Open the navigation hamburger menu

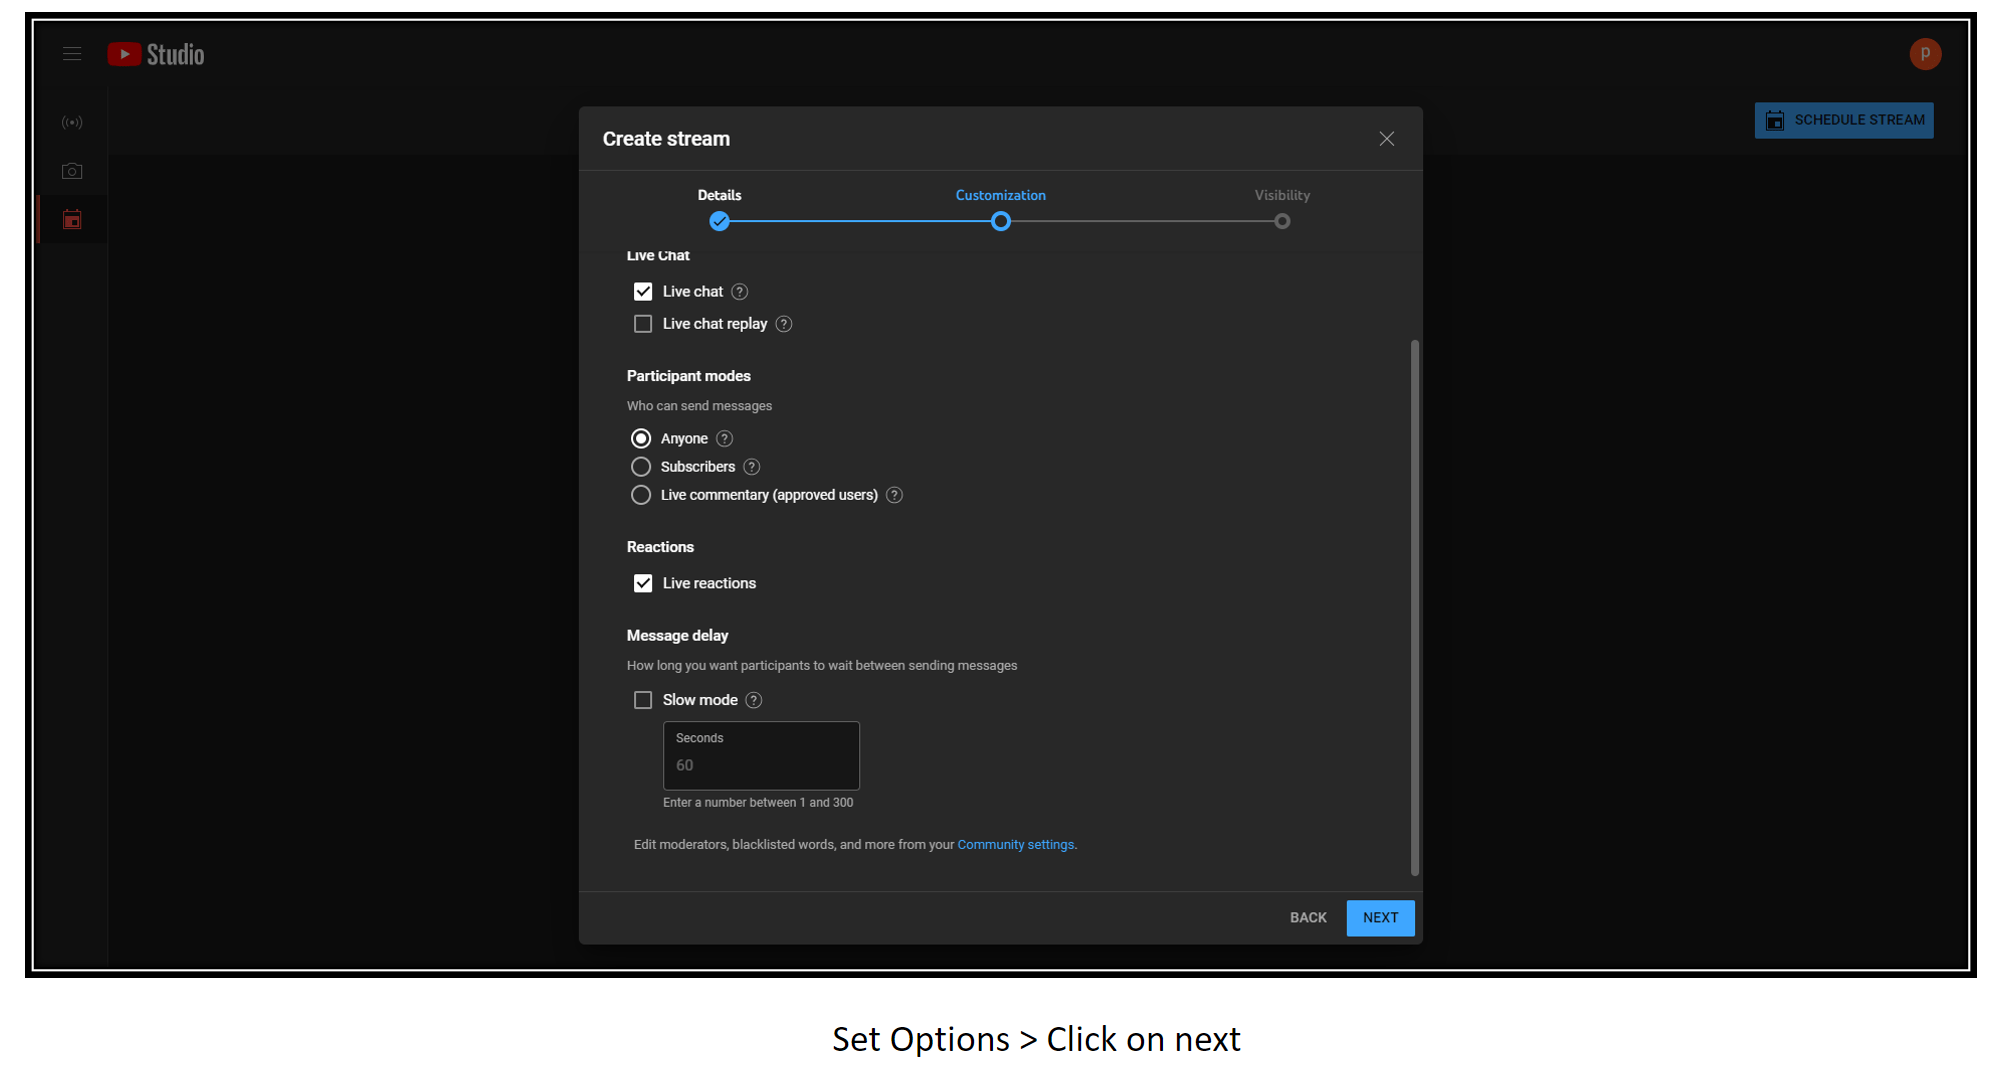tap(72, 54)
